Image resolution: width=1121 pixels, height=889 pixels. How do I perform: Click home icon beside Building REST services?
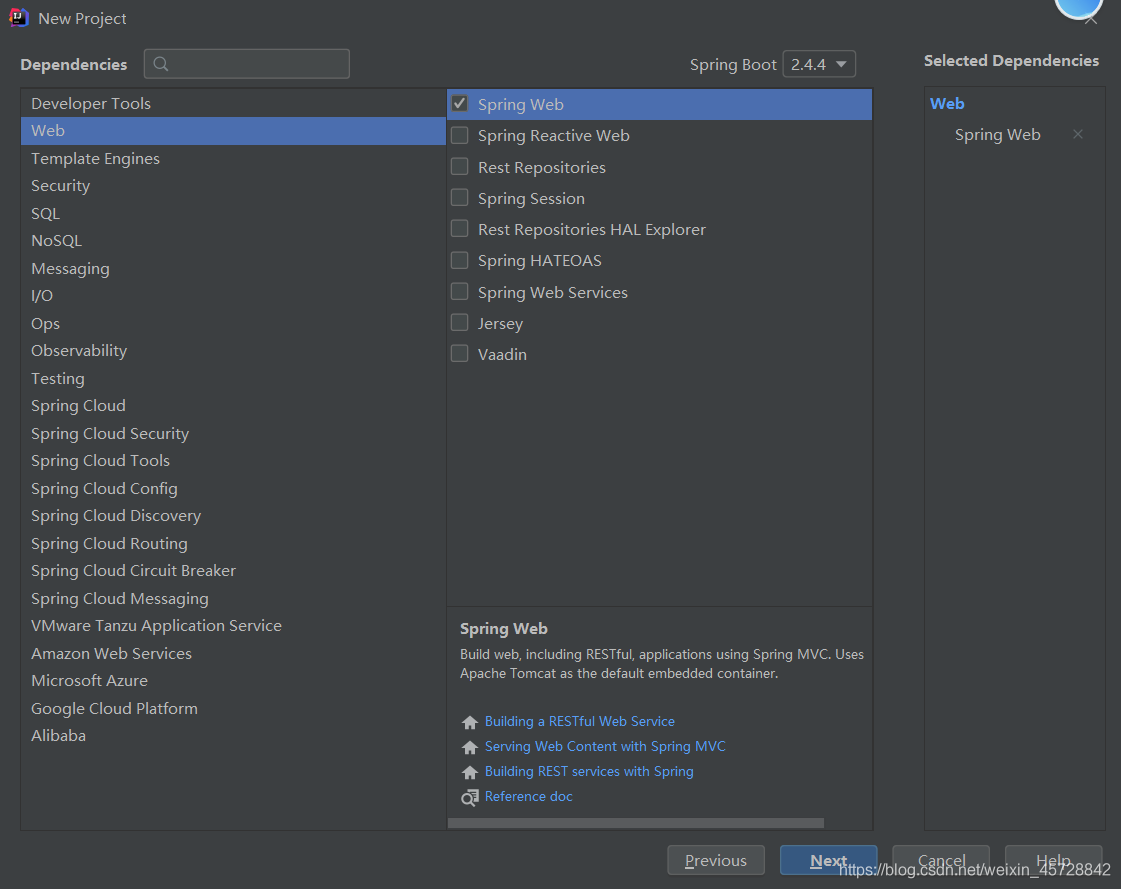470,772
